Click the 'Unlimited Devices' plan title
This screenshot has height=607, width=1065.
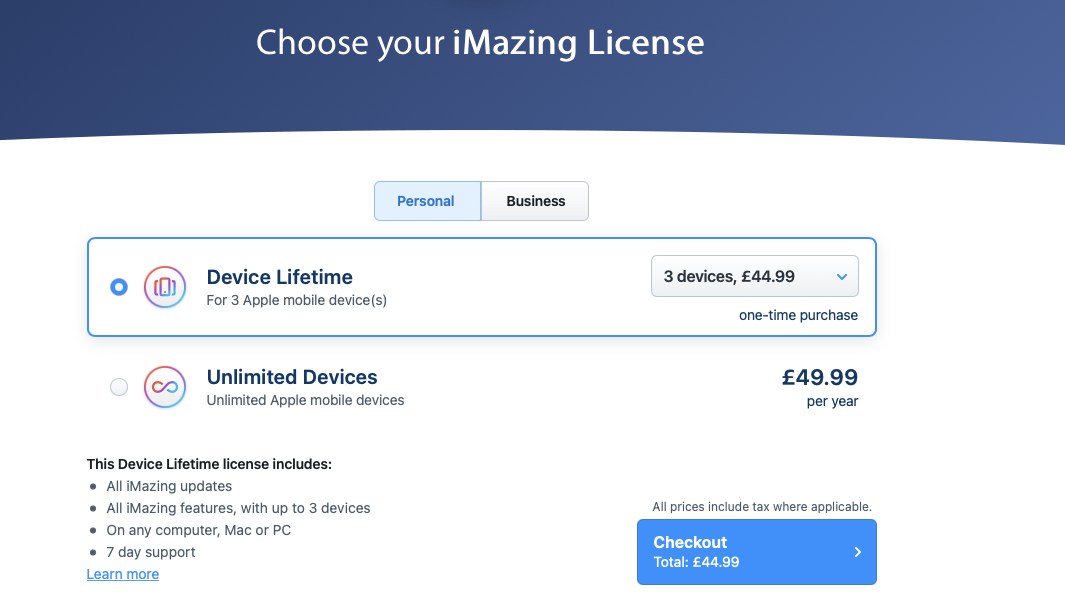(x=292, y=377)
